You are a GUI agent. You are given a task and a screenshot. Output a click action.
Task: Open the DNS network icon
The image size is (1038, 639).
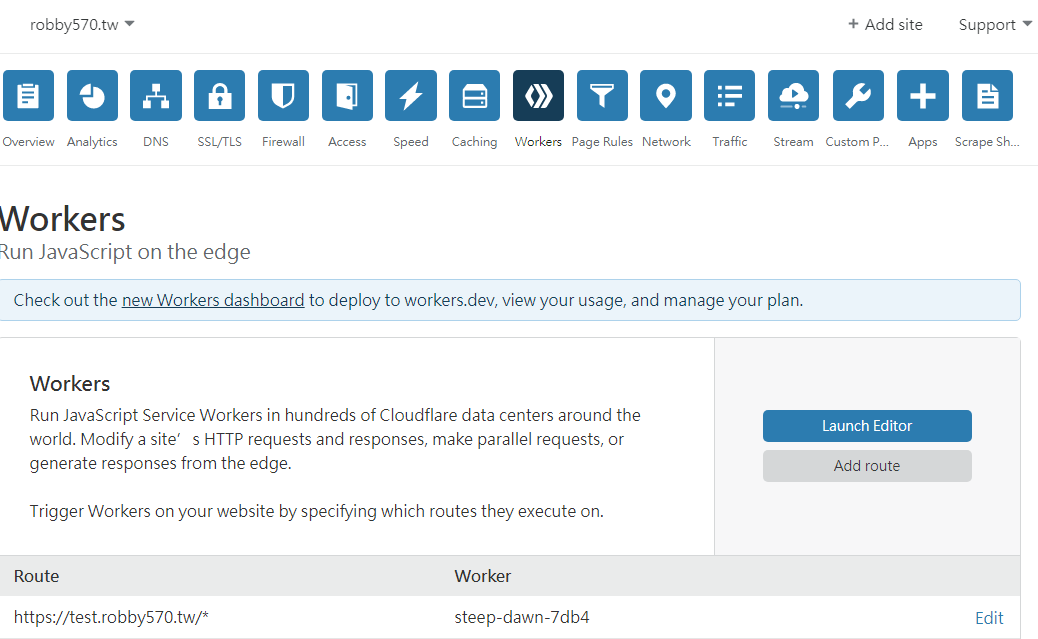point(156,95)
